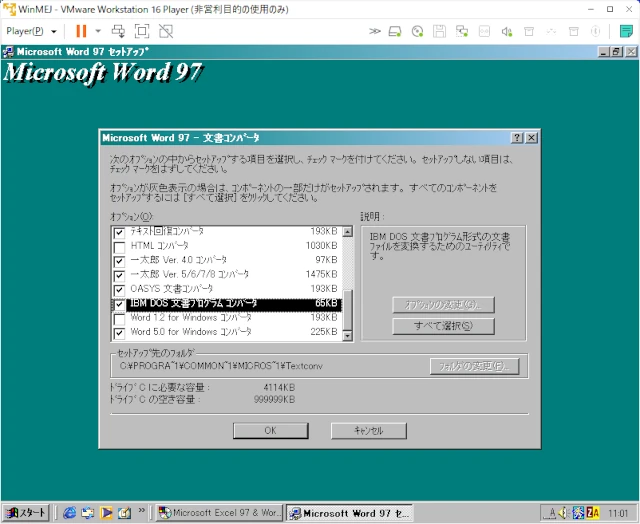The height and width of the screenshot is (524, 640).
Task: Click the options list scroll up arrow
Action: [x=347, y=231]
